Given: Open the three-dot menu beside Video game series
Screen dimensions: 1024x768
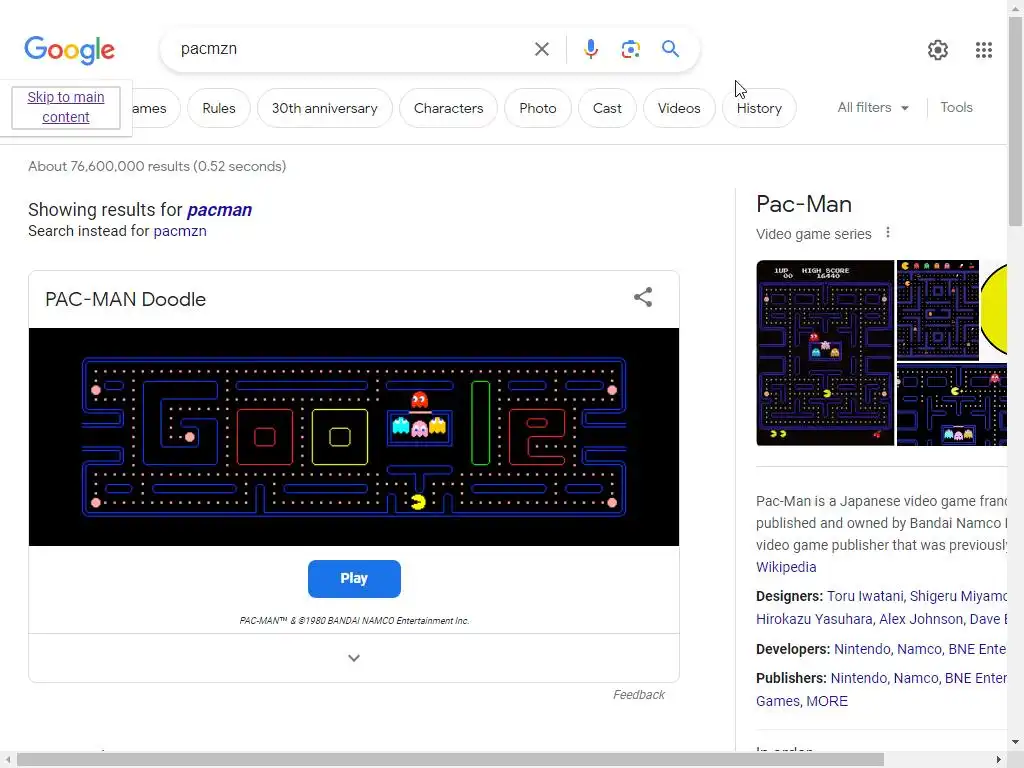Looking at the screenshot, I should [x=888, y=232].
